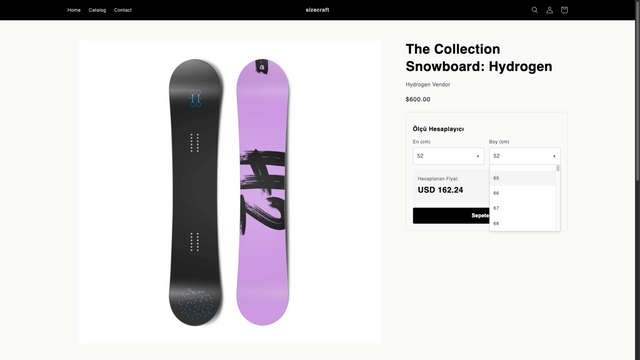The image size is (640, 360).
Task: Click the purple snowboard graphic
Action: pos(262,192)
